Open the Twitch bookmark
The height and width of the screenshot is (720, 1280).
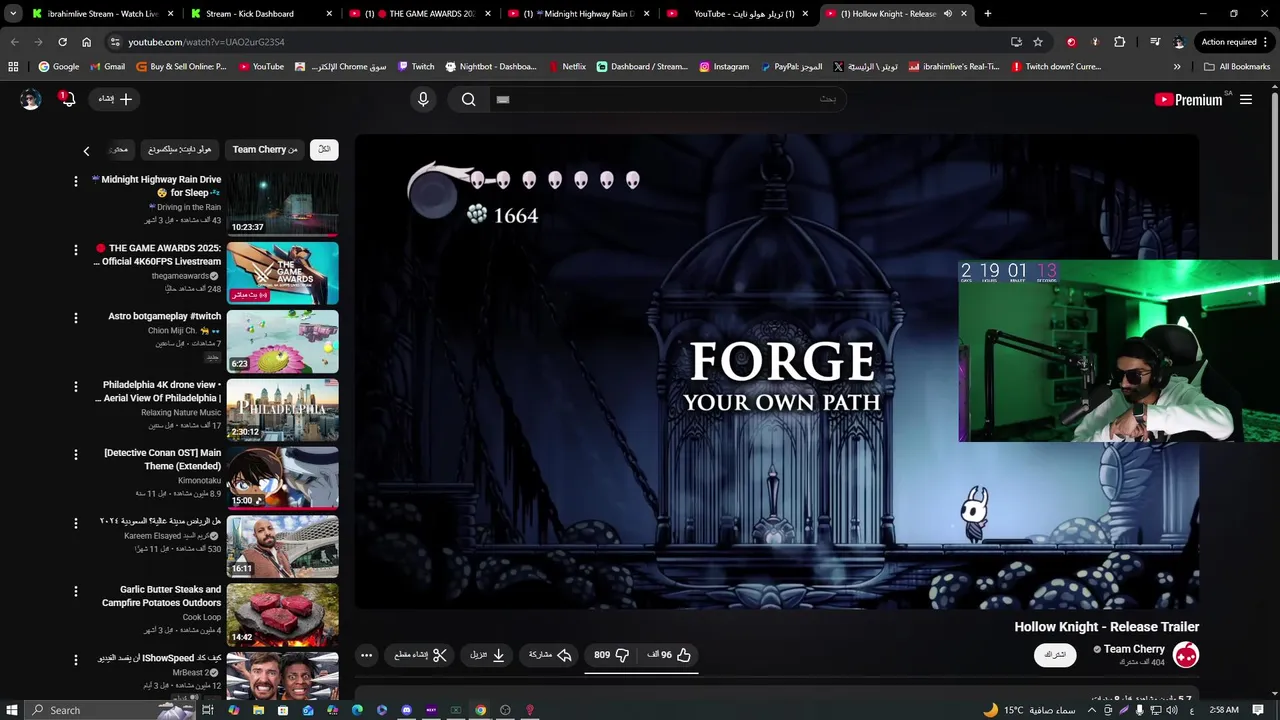point(416,67)
